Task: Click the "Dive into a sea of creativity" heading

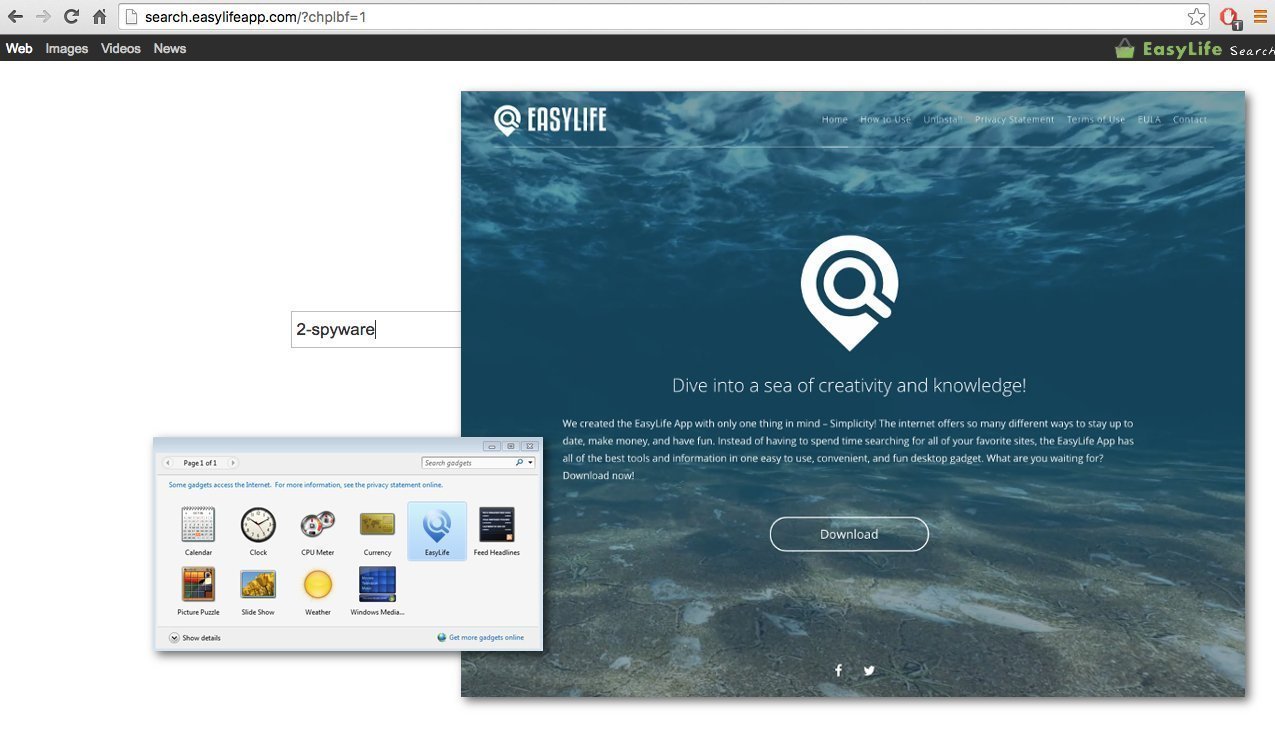Action: 849,386
